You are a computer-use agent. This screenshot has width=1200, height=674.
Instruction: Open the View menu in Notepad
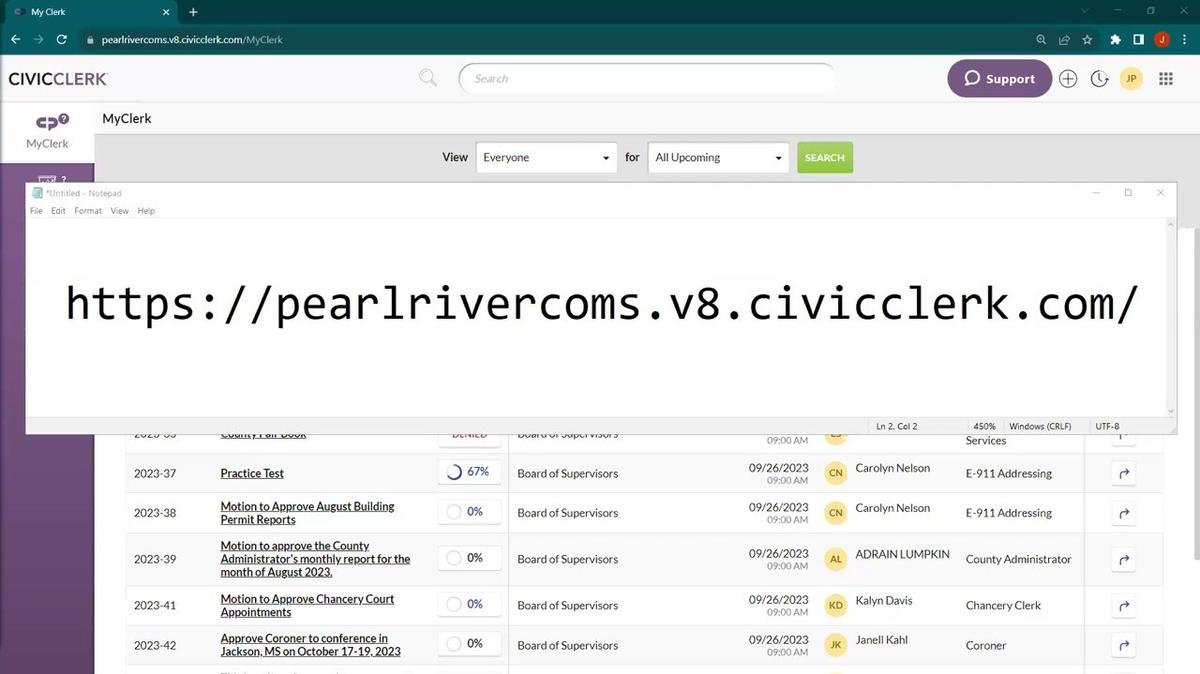[120, 211]
